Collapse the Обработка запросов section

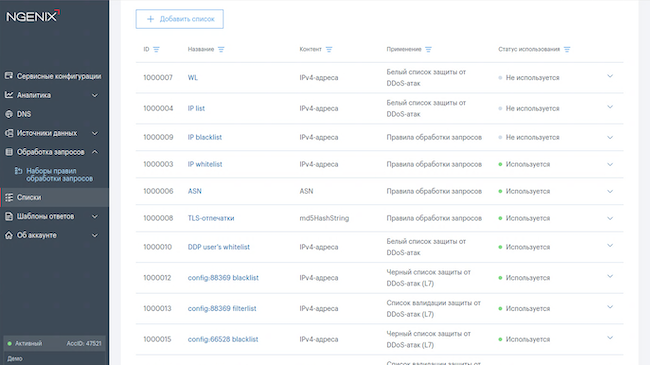pos(95,152)
